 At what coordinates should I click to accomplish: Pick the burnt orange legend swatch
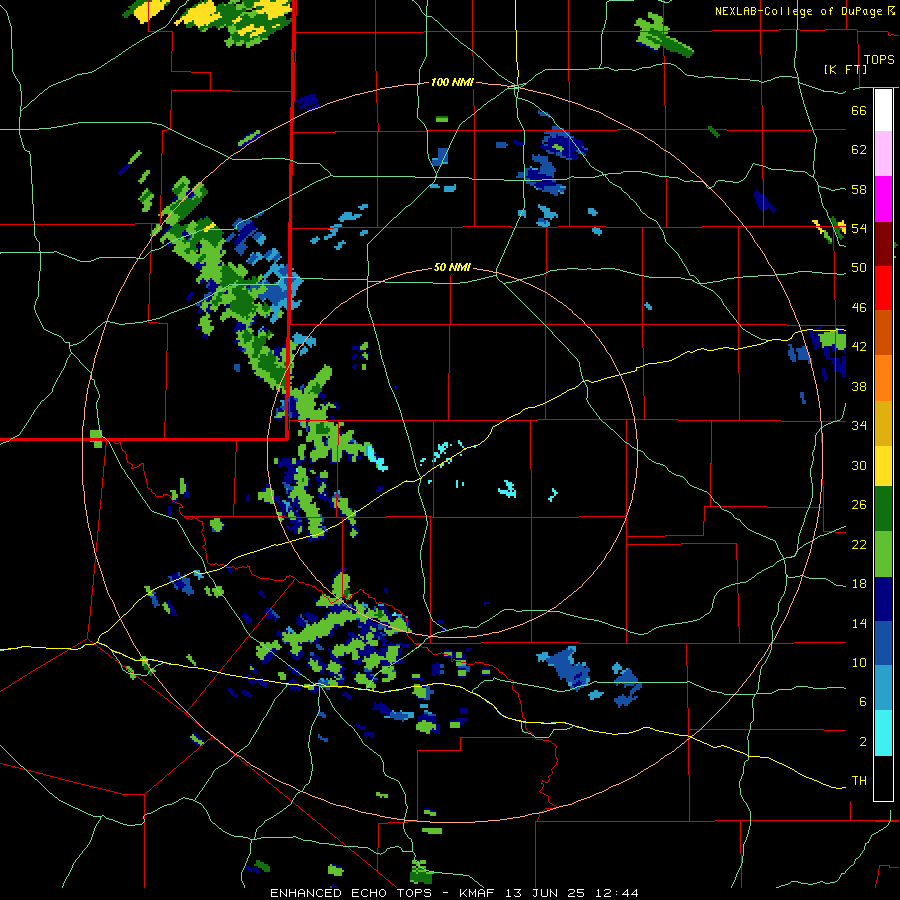click(883, 333)
